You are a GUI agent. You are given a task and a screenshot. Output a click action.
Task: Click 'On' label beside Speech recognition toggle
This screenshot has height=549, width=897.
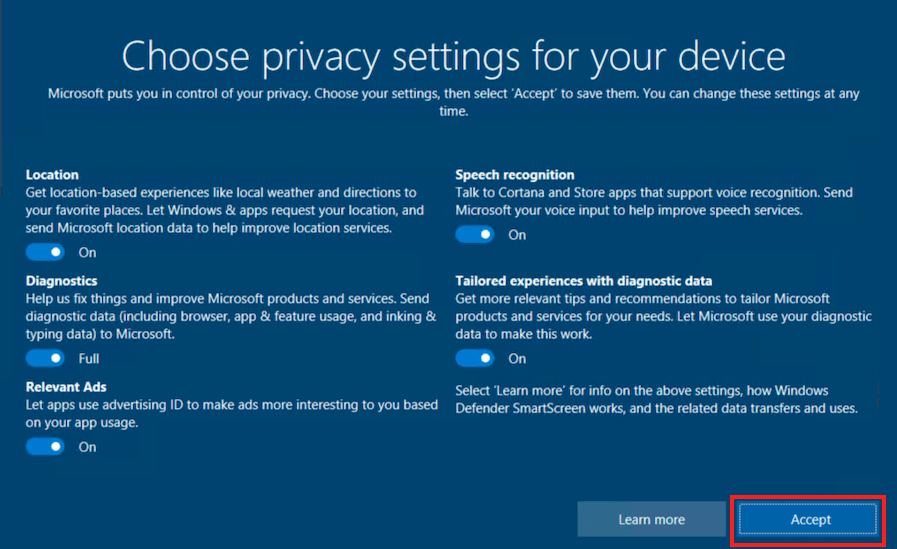pos(517,235)
